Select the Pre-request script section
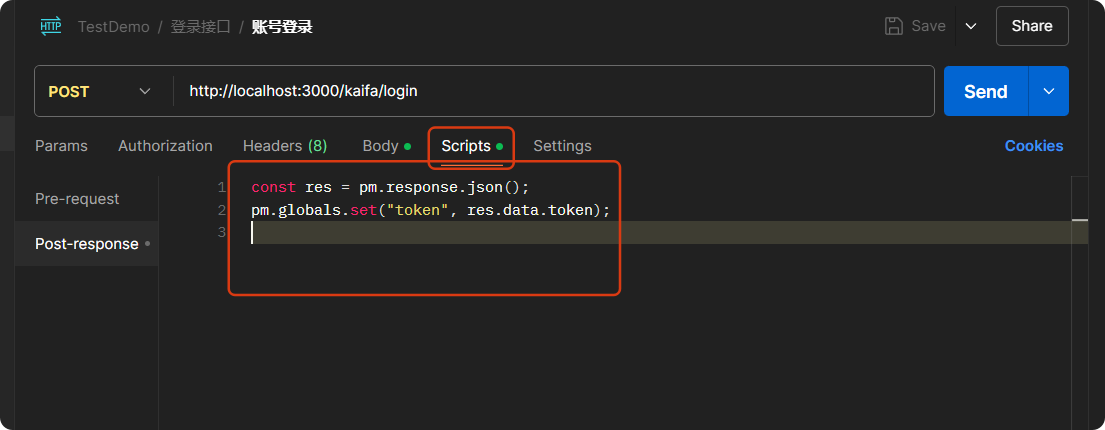 point(77,199)
